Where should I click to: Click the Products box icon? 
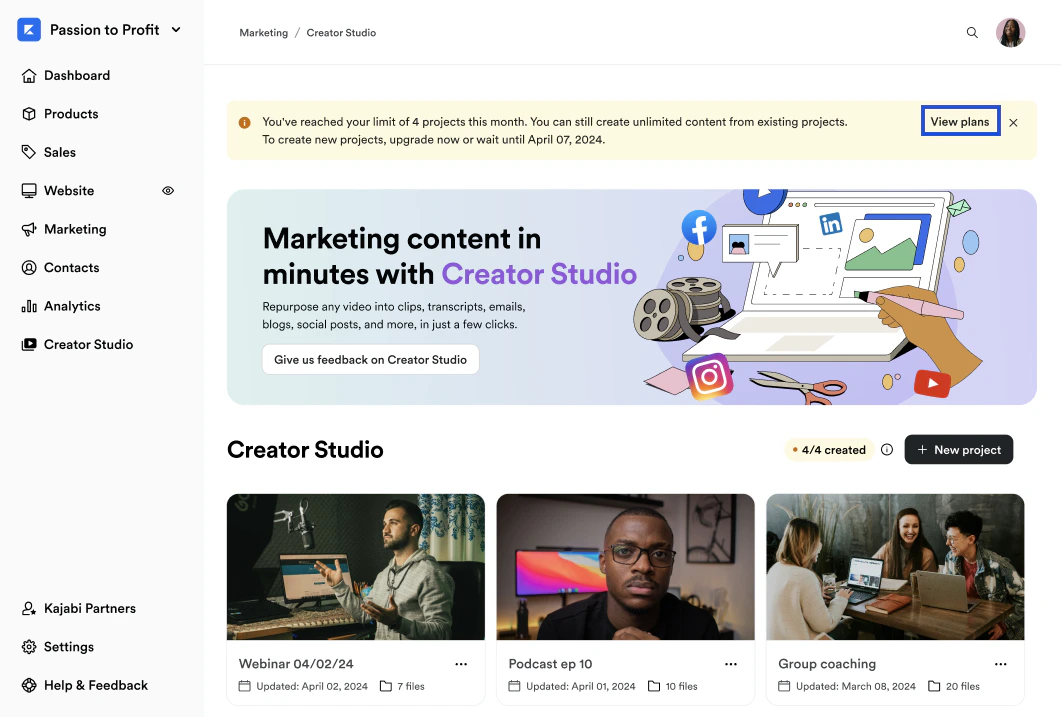click(29, 114)
